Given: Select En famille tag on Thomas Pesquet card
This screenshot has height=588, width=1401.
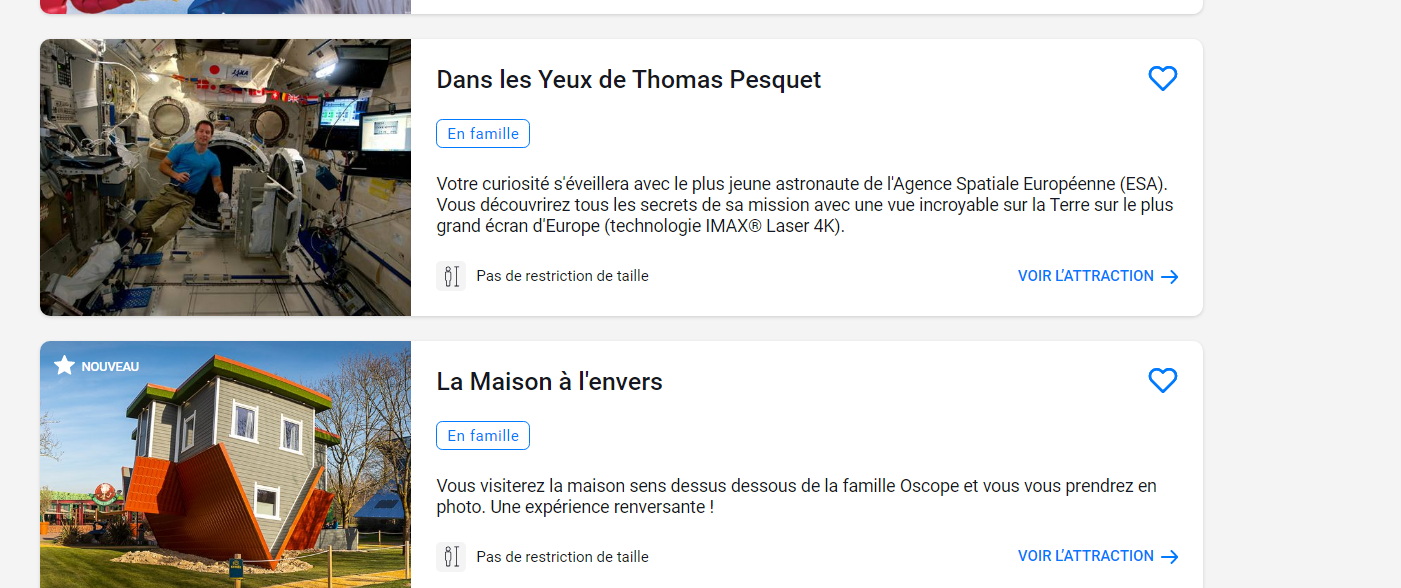Looking at the screenshot, I should click(483, 134).
